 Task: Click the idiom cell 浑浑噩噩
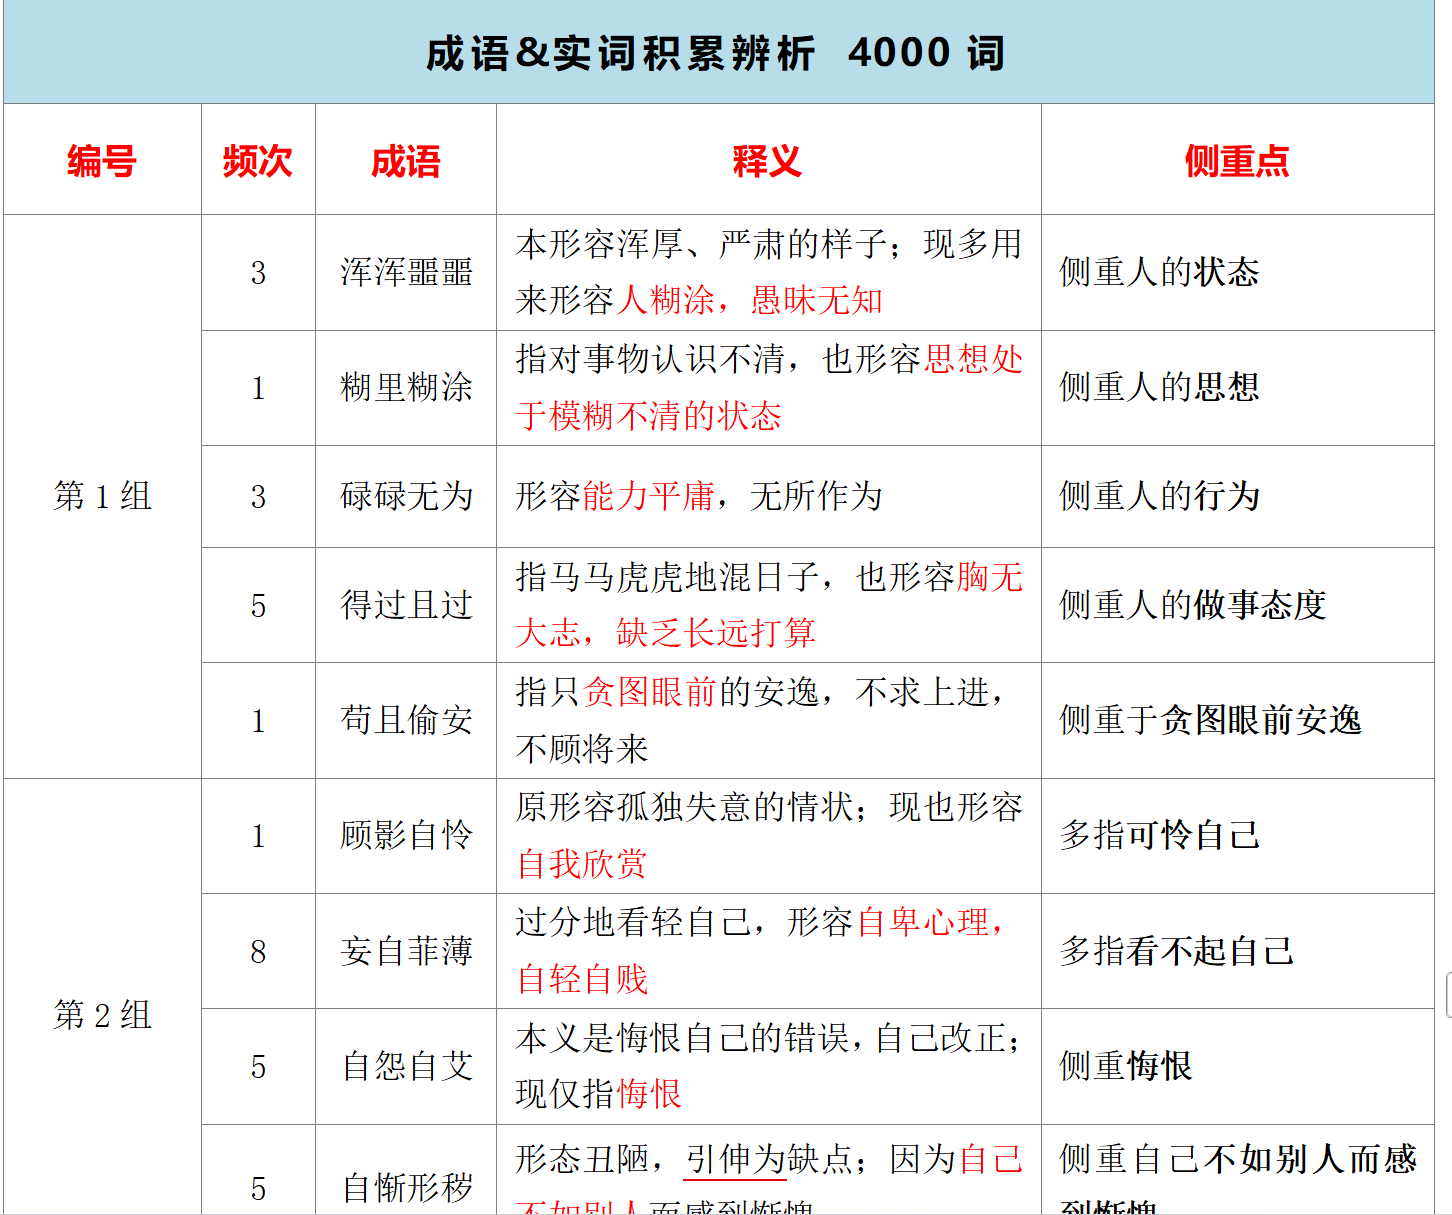[x=406, y=272]
